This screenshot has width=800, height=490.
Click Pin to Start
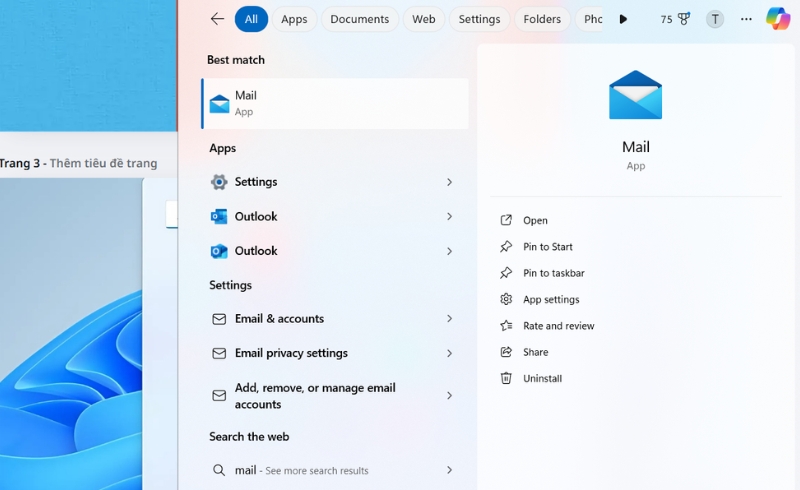547,247
